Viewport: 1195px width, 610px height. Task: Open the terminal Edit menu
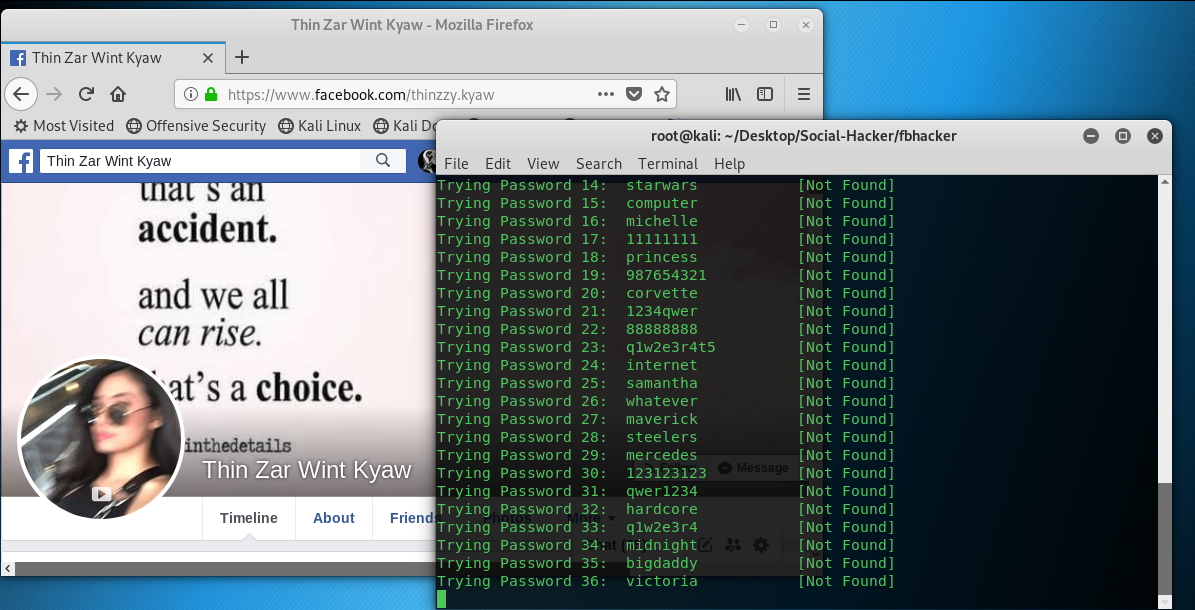[498, 164]
